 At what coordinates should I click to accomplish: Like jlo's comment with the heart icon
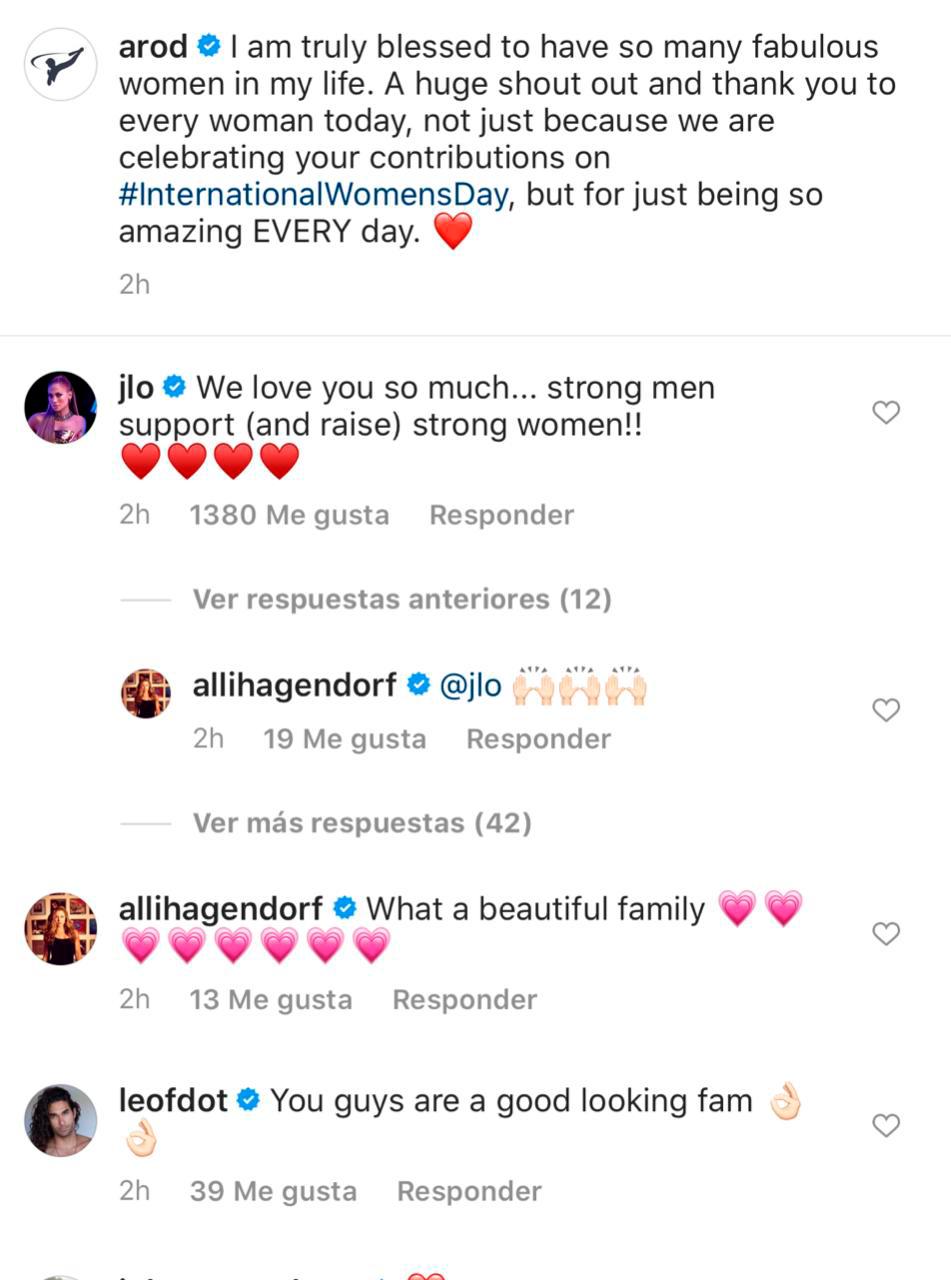[x=886, y=412]
